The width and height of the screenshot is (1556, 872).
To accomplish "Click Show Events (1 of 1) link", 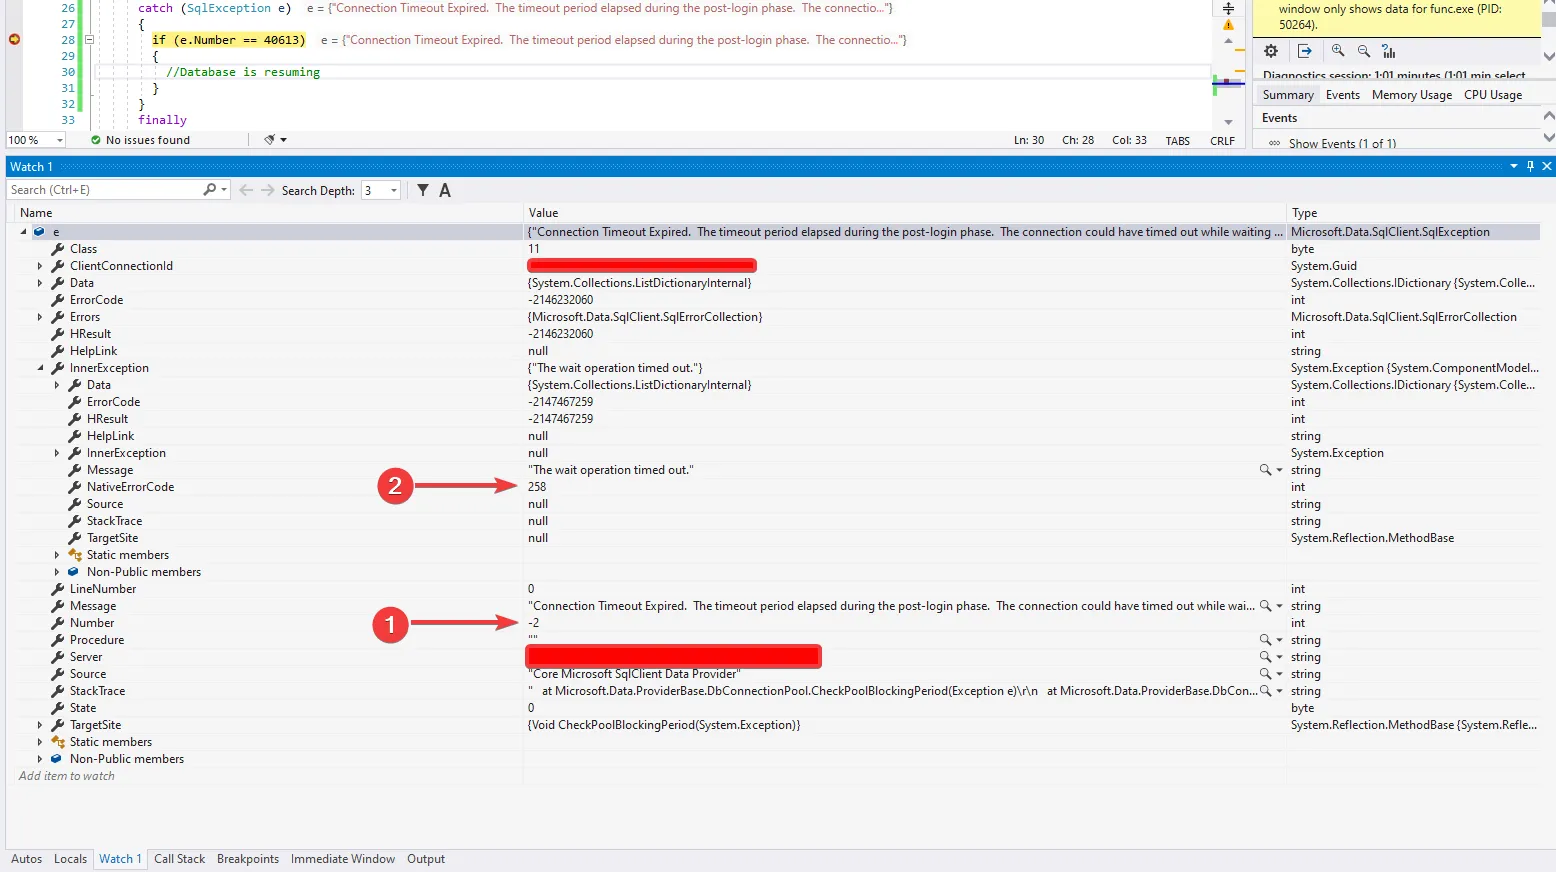I will pyautogui.click(x=1342, y=143).
